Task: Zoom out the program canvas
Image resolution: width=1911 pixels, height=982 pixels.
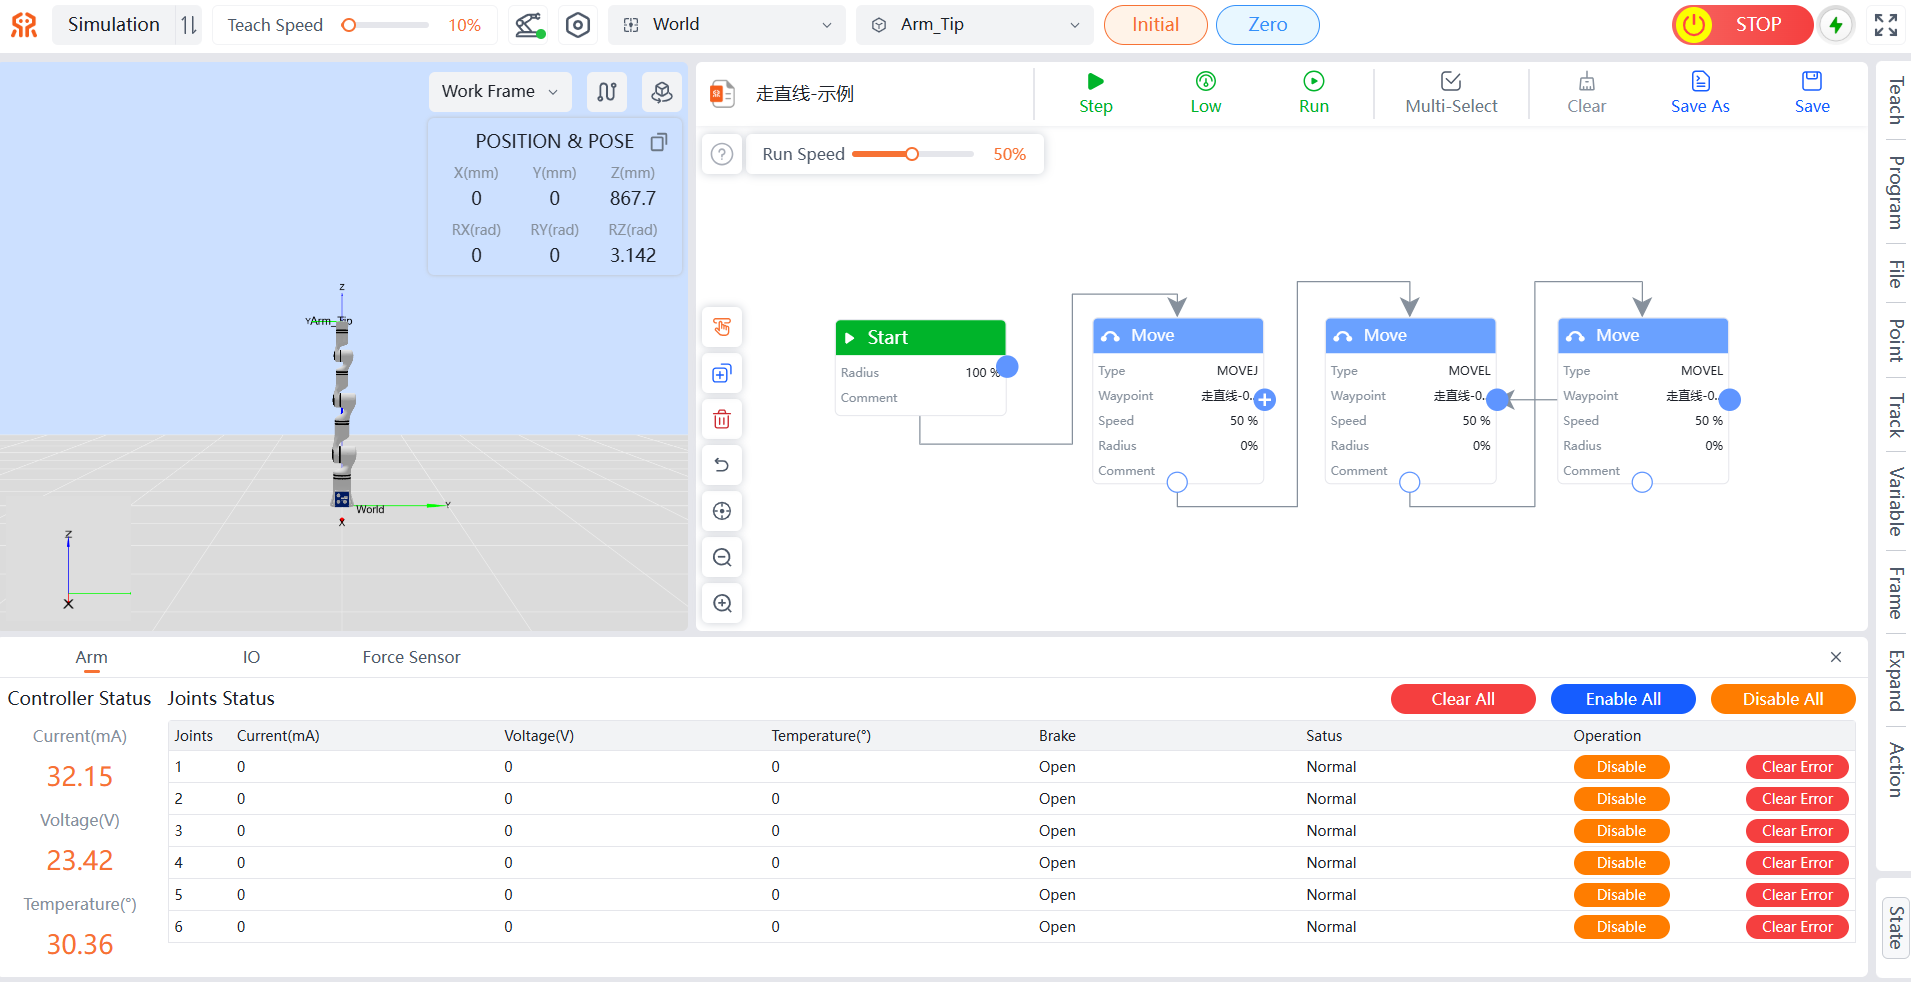Action: pos(722,558)
